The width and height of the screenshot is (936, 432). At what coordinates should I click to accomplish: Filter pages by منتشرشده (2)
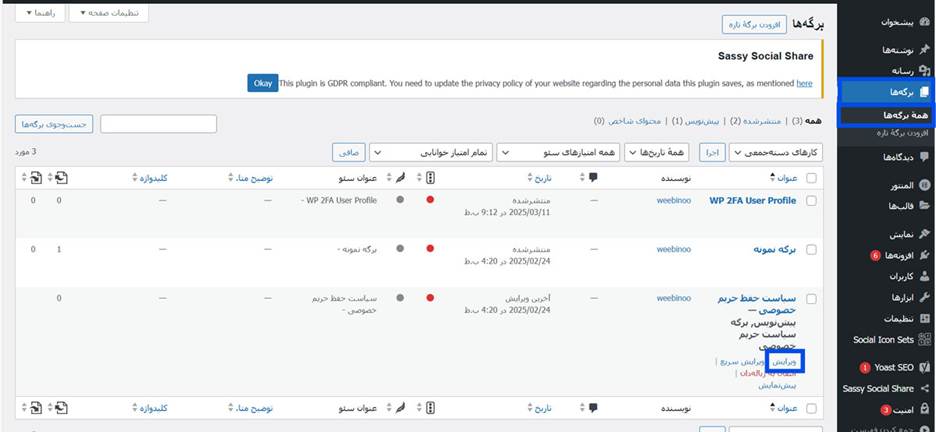coord(755,121)
